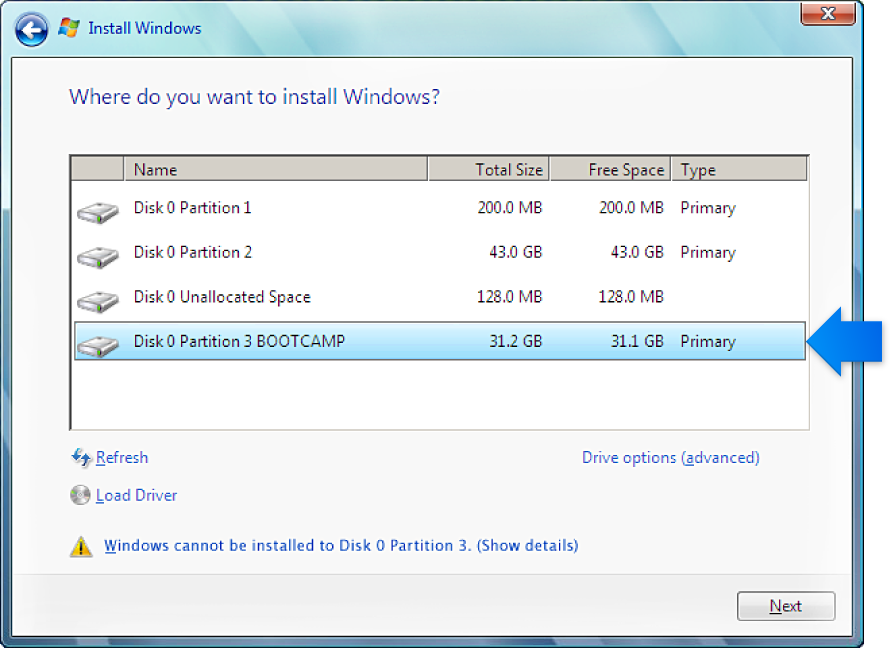894x650 pixels.
Task: Click the Primary type cell of BOOTCAMP partition
Action: click(708, 342)
